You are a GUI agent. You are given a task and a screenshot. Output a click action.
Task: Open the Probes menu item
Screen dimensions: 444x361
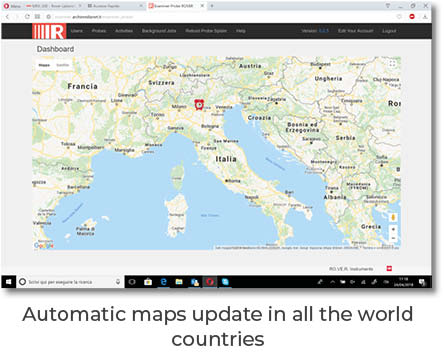pyautogui.click(x=99, y=31)
